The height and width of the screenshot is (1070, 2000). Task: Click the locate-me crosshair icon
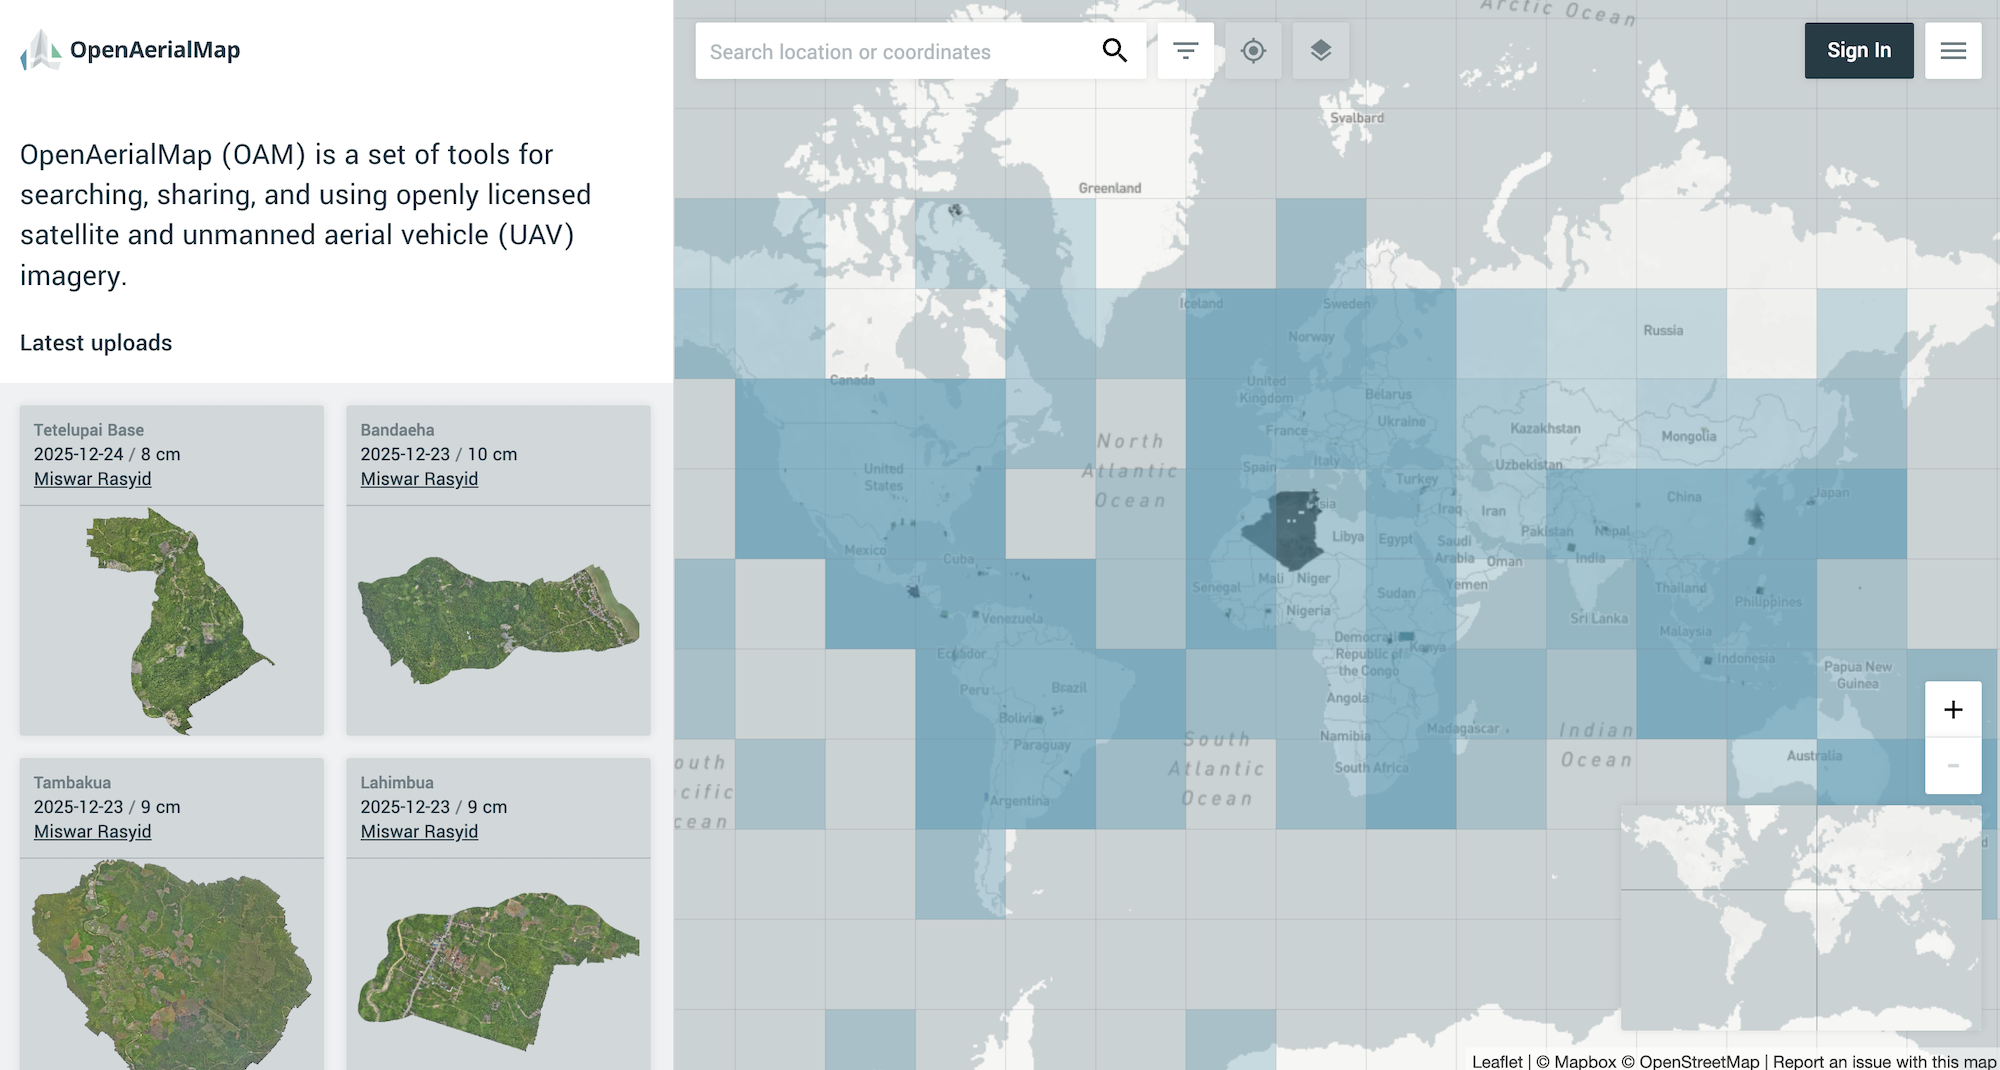[1253, 51]
